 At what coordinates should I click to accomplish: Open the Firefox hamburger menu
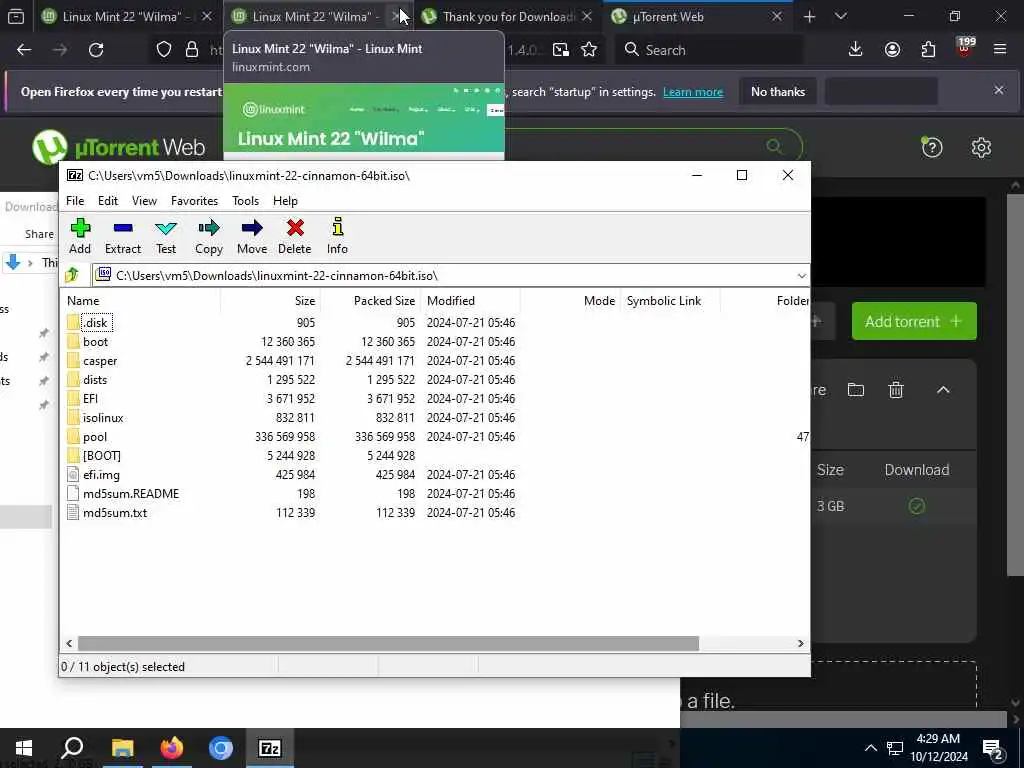click(x=1000, y=49)
